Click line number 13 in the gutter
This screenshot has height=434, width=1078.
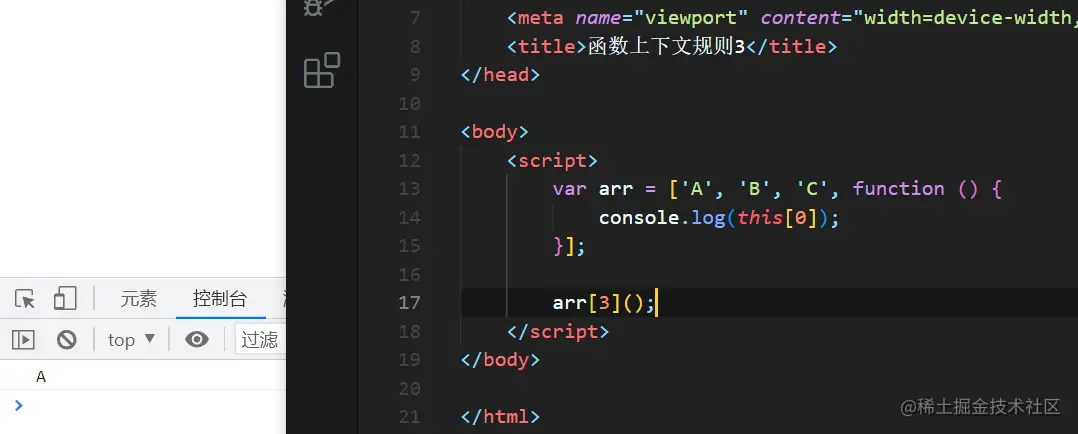pyautogui.click(x=409, y=188)
